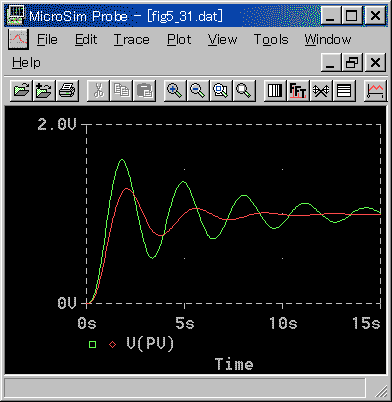The height and width of the screenshot is (402, 392).
Task: Zoom in with the plus magnifier icon
Action: 175,90
